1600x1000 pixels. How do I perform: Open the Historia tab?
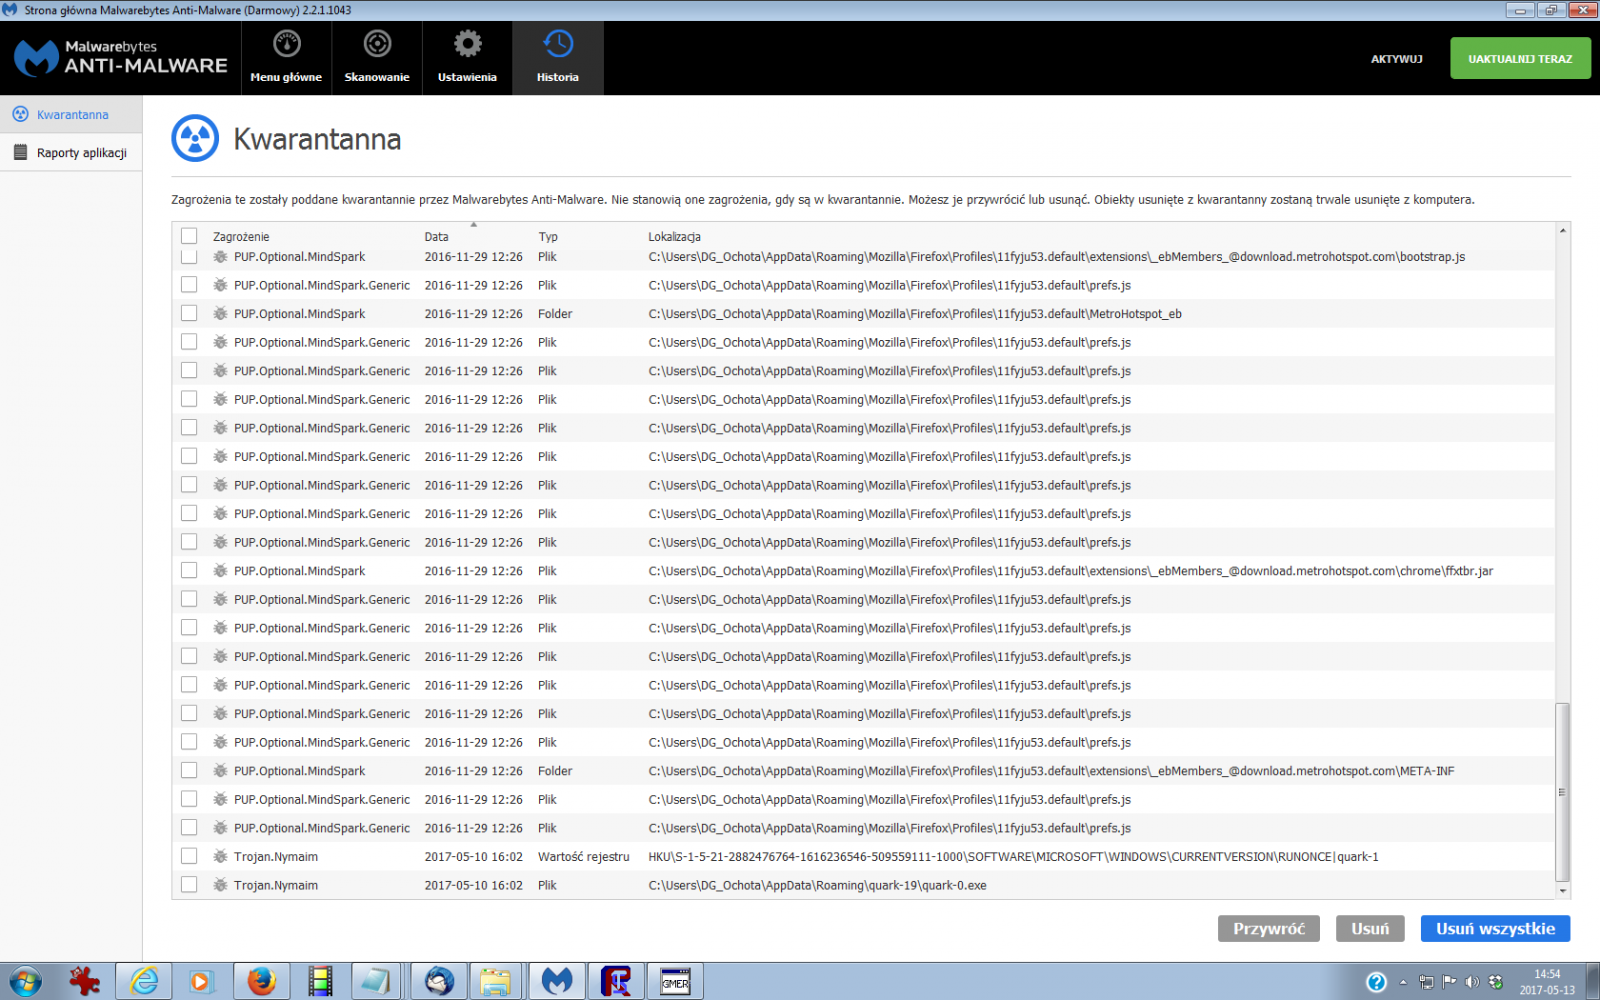[558, 58]
